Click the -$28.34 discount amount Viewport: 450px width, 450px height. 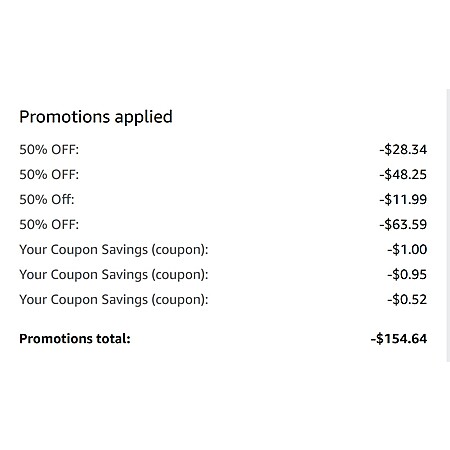[403, 149]
